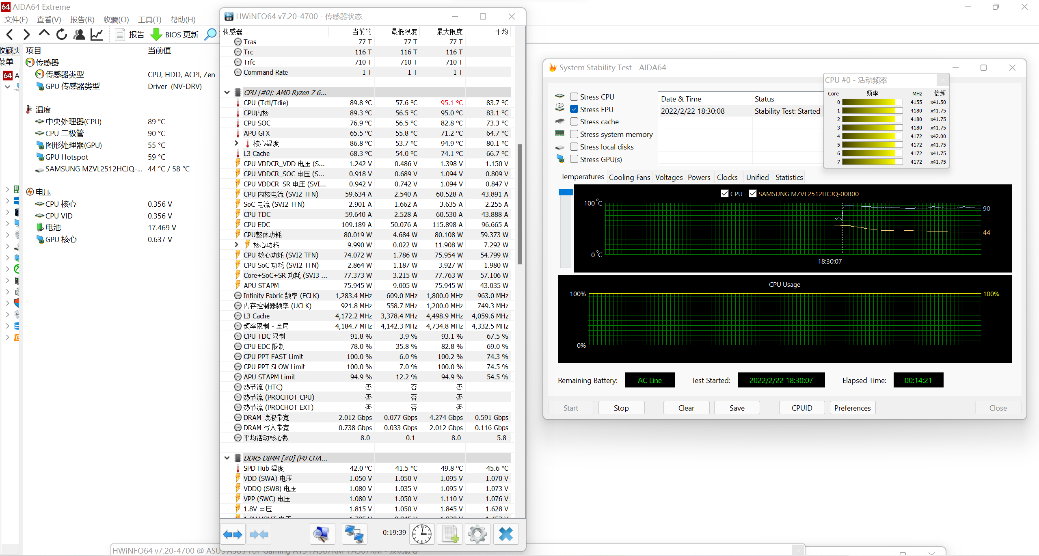1039x556 pixels.
Task: Open the AIDA64 graph toolbar icon
Action: click(97, 34)
